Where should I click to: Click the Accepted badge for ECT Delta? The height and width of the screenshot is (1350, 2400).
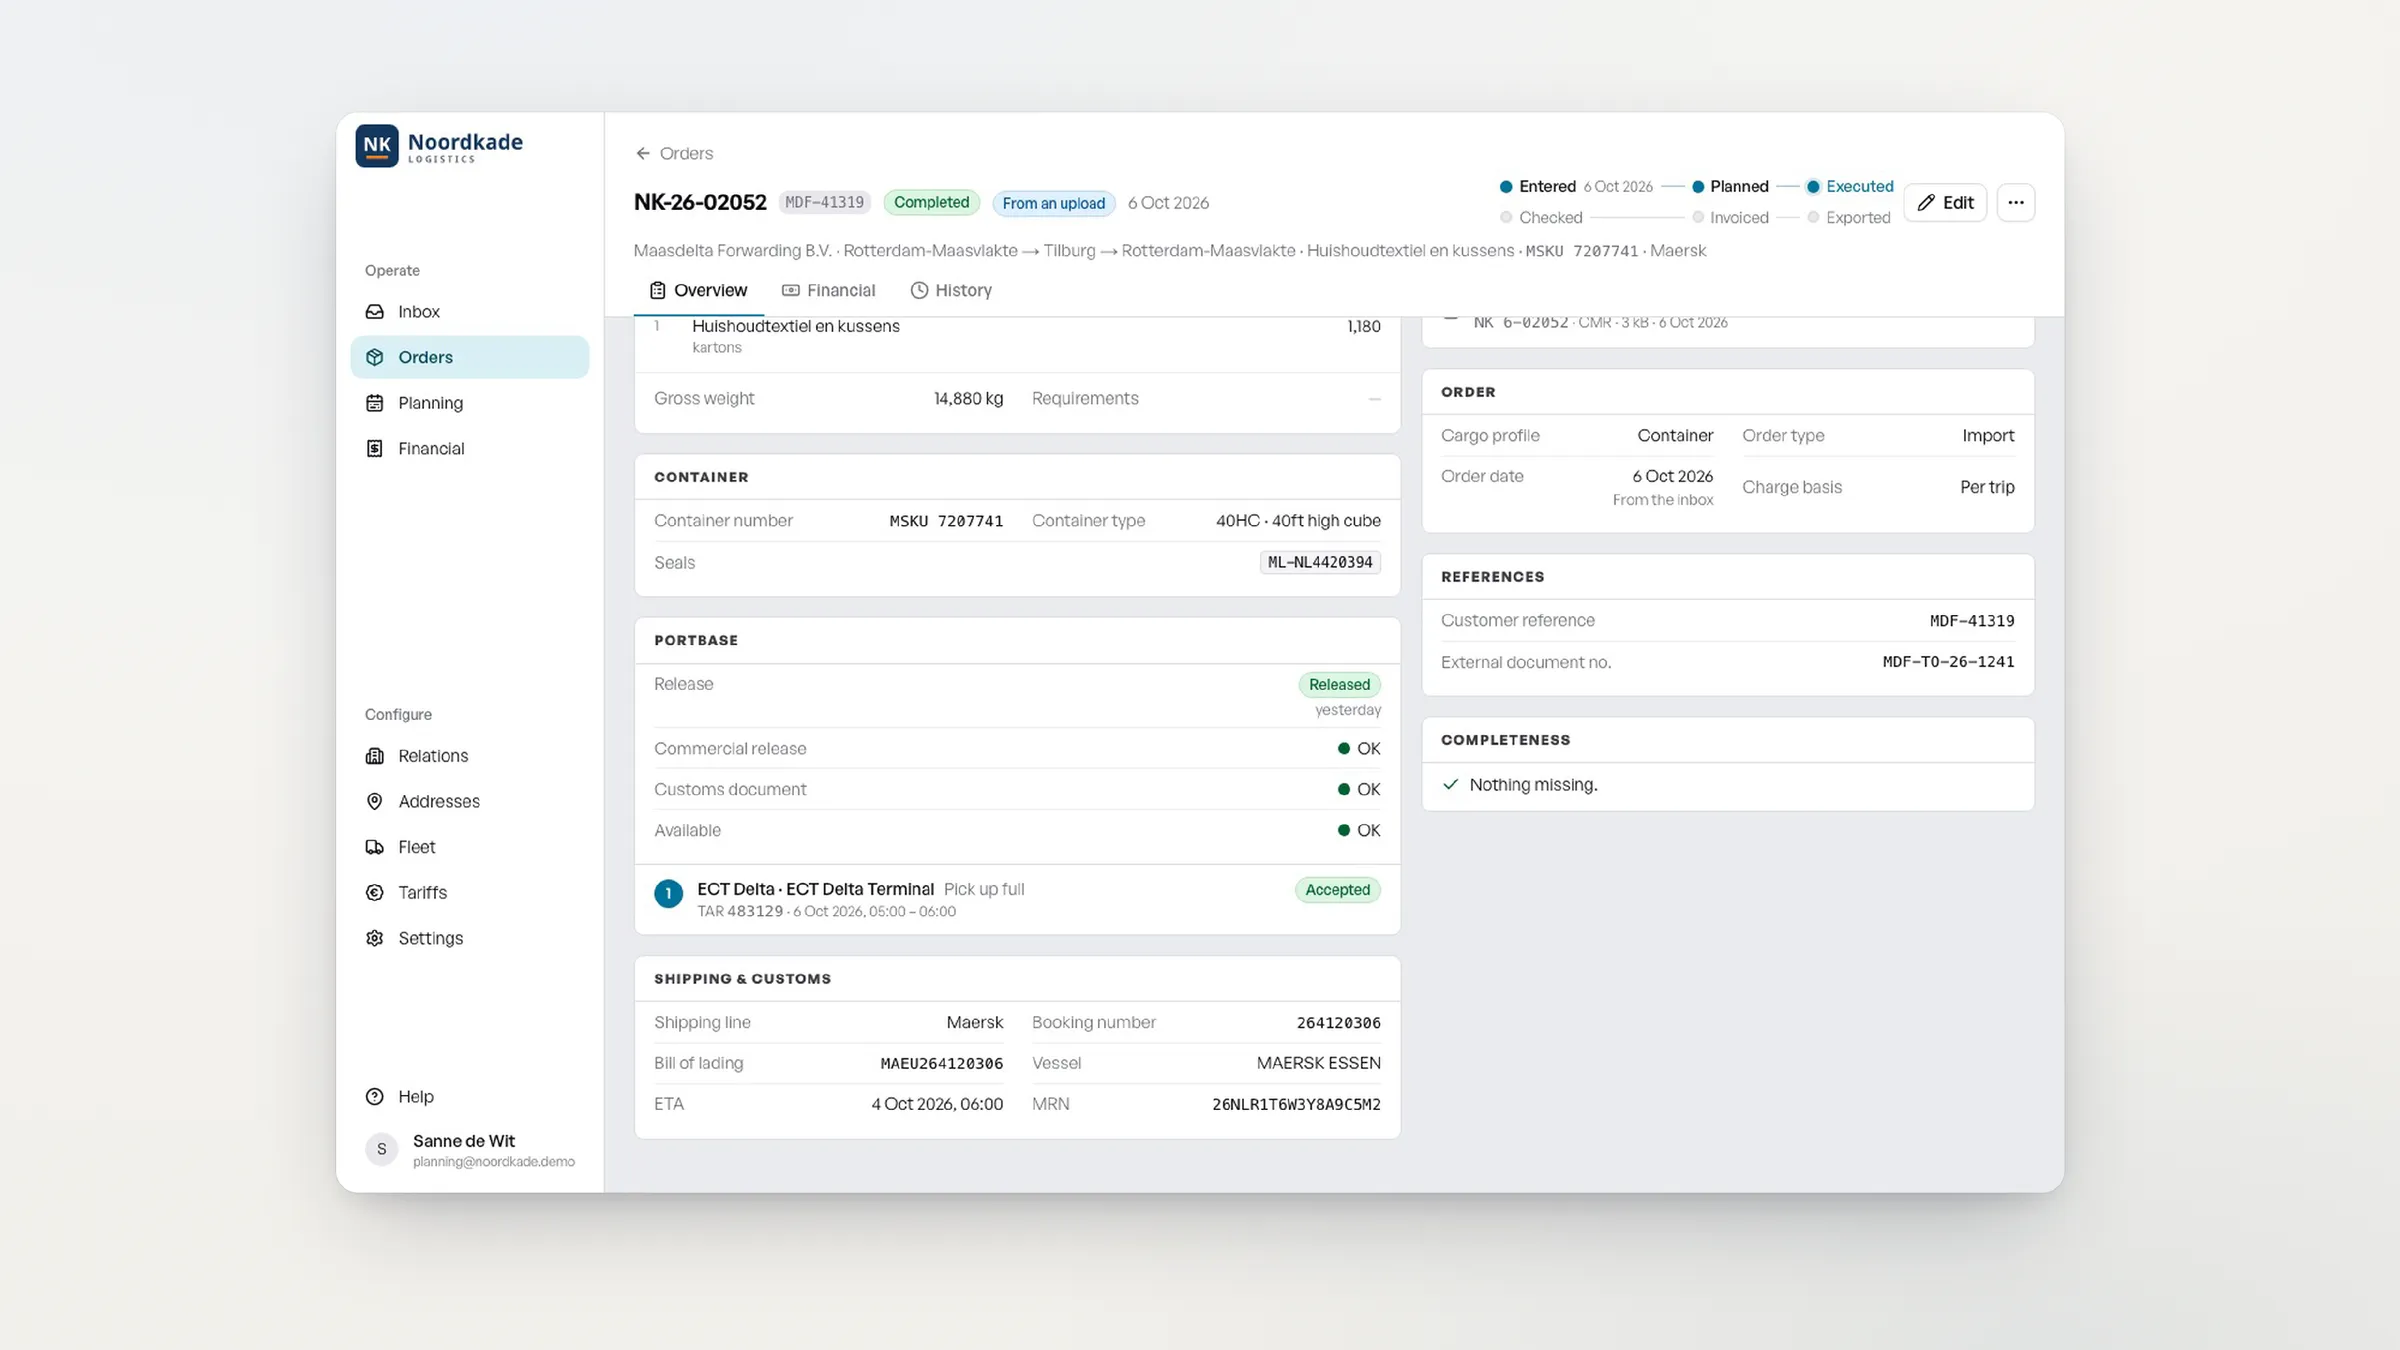(1337, 890)
